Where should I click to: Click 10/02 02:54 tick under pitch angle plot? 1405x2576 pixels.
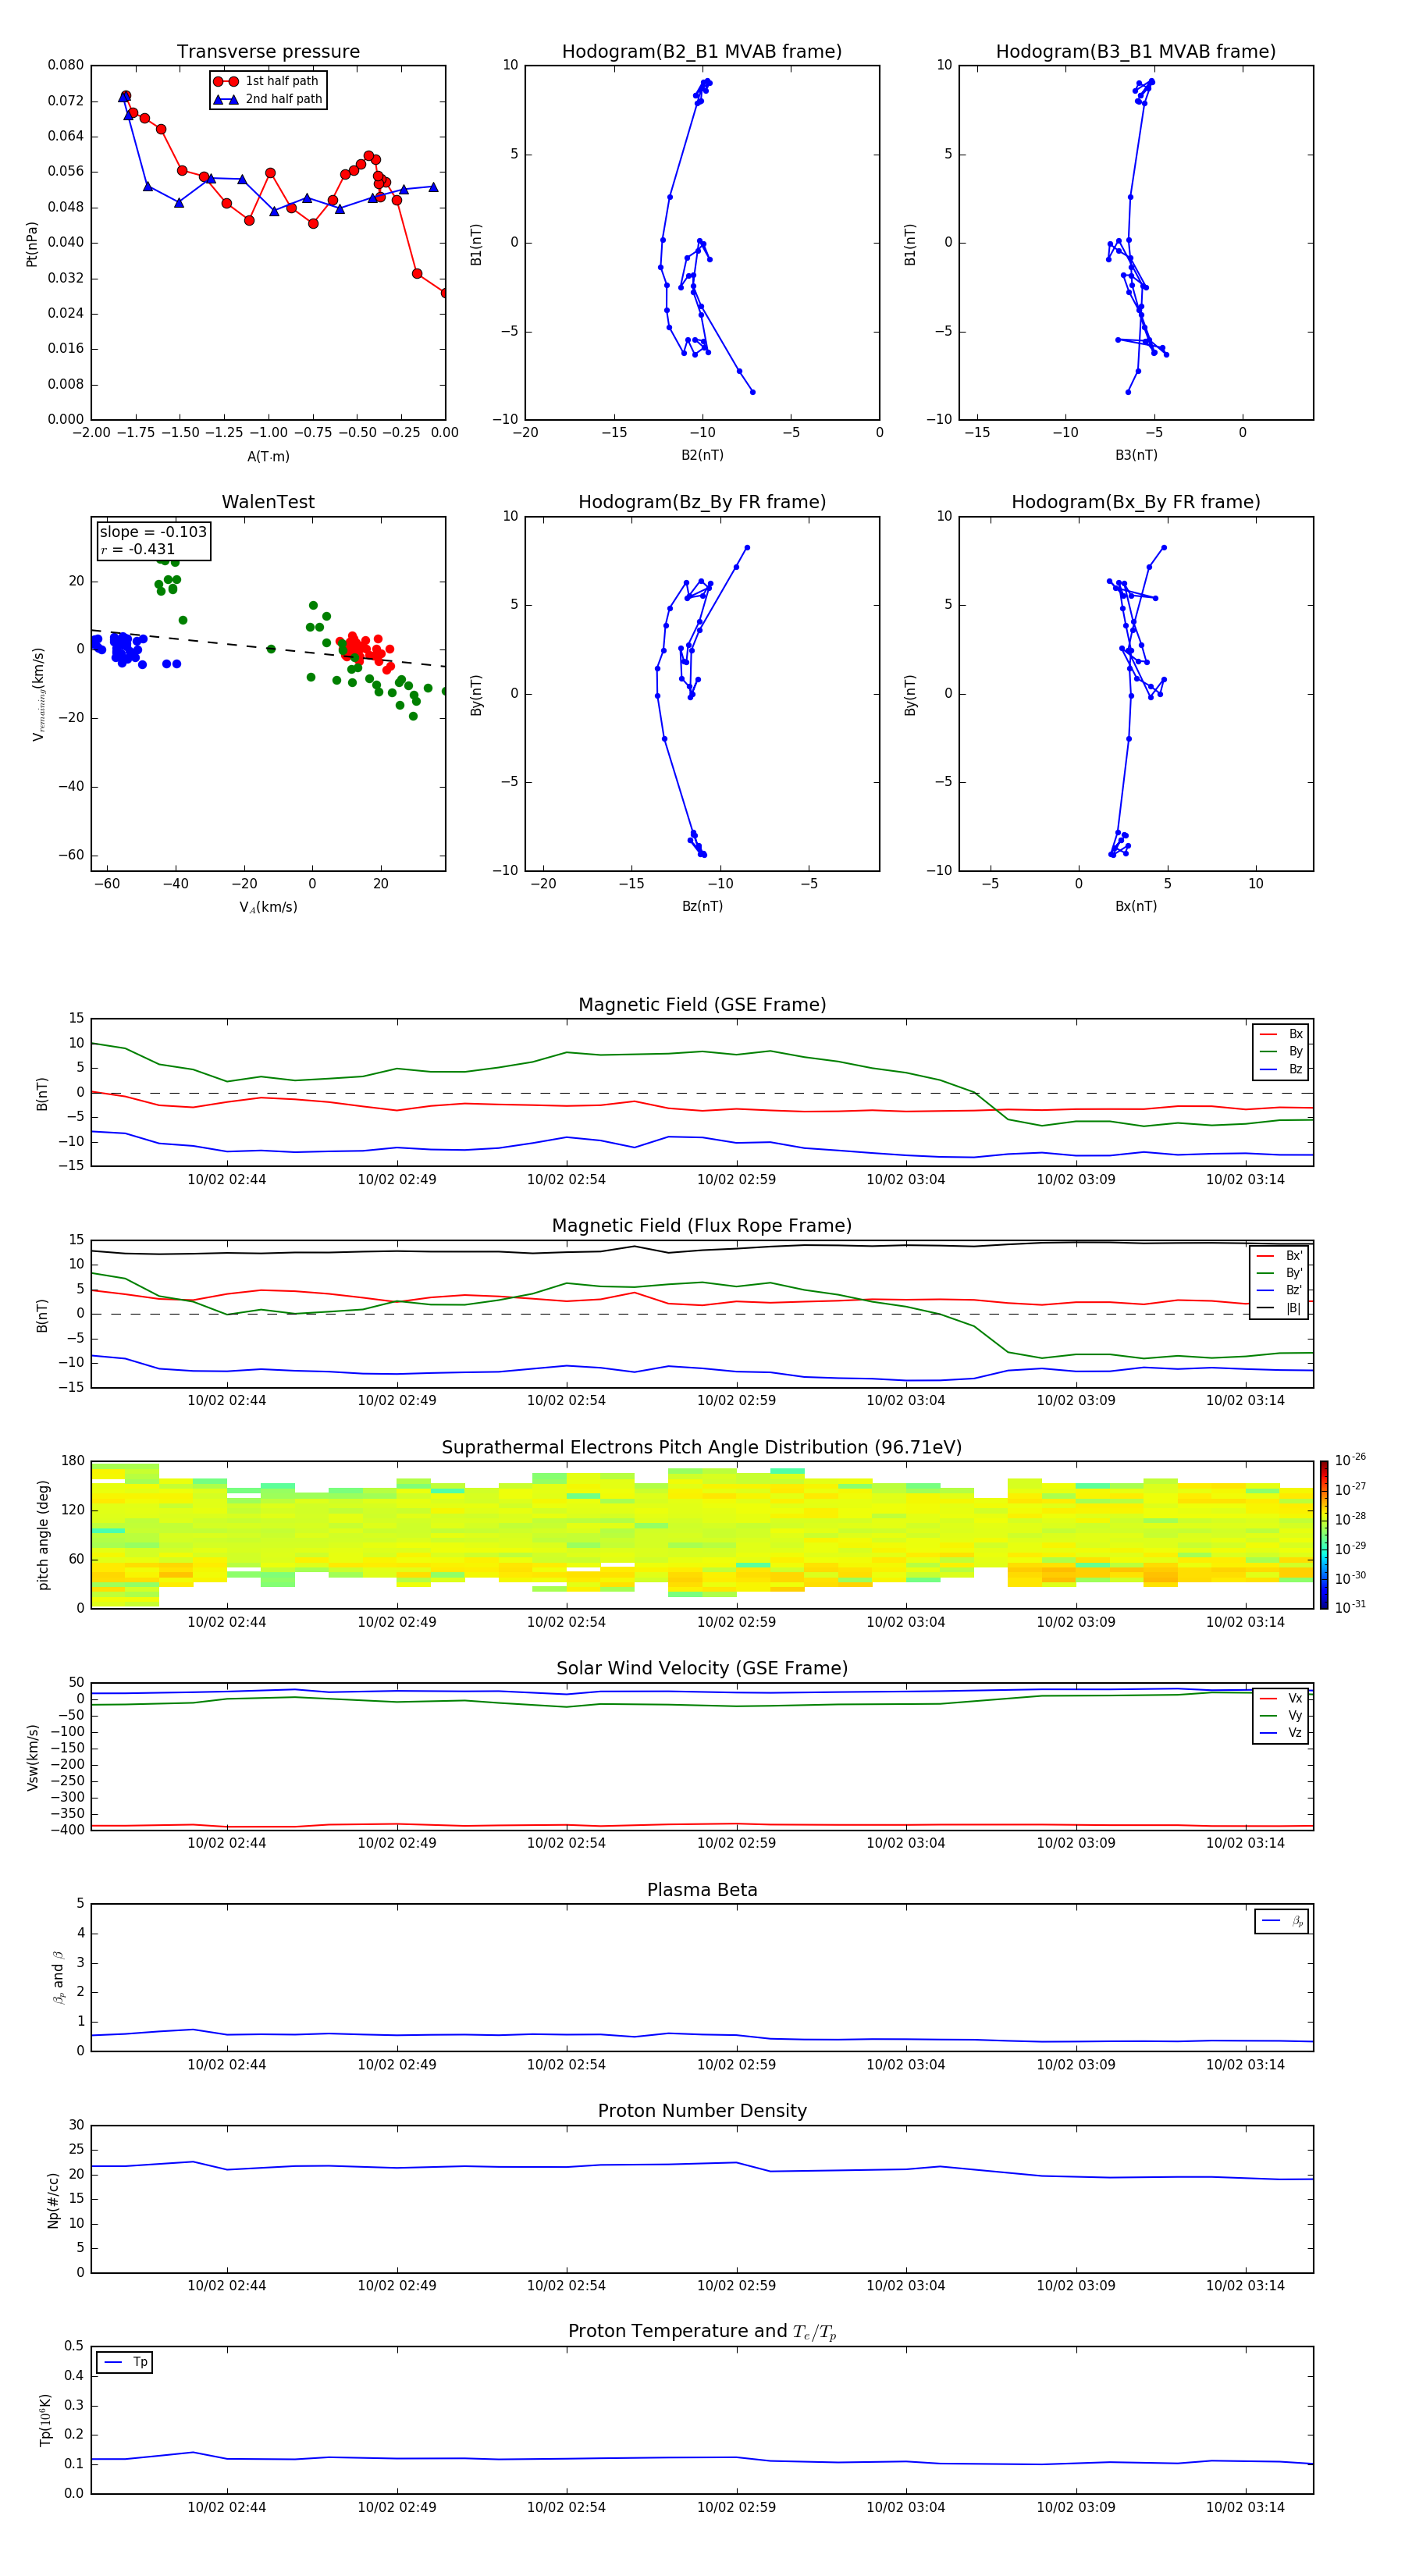click(566, 1622)
